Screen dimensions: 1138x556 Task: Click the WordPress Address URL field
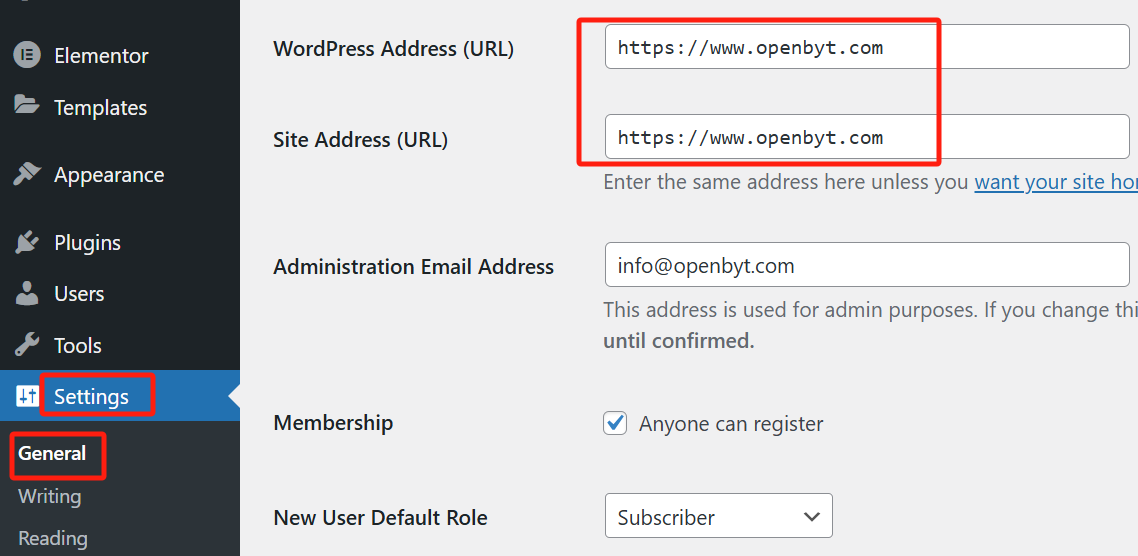pyautogui.click(x=867, y=47)
